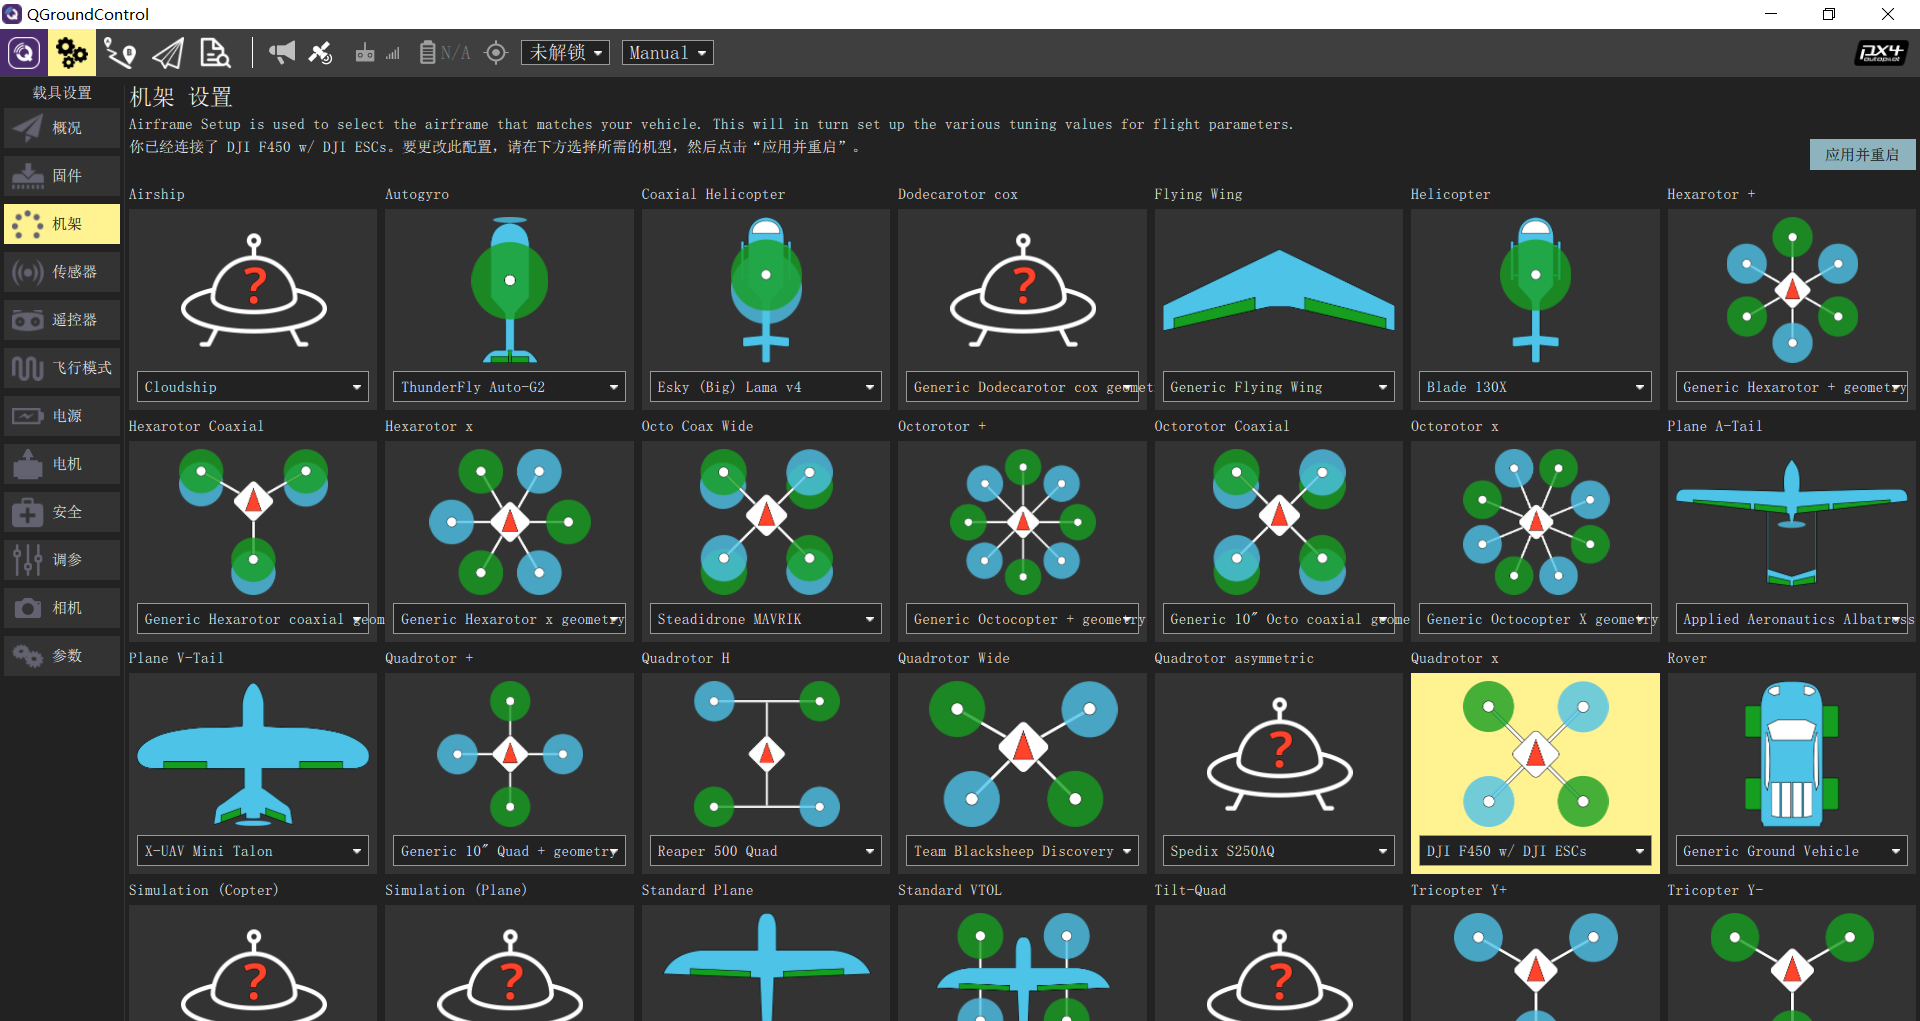Open the DJI F450 w/ DJI ESCs dropdown
Viewport: 1920px width, 1021px height.
pyautogui.click(x=1535, y=851)
